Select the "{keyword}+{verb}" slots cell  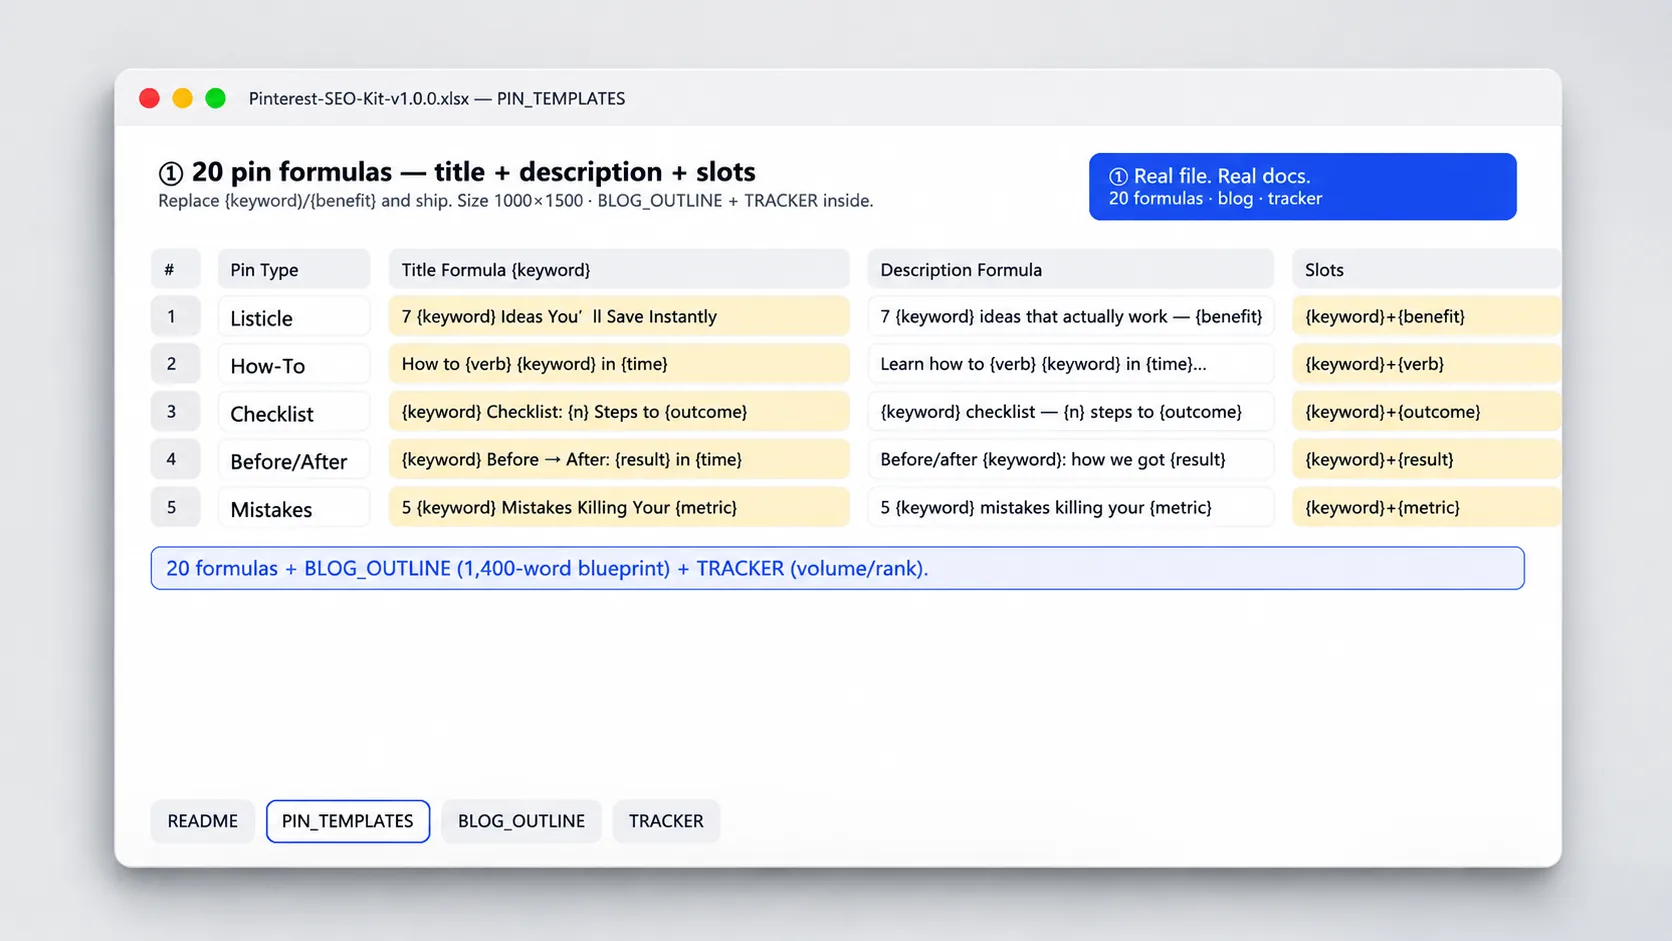pos(1427,364)
